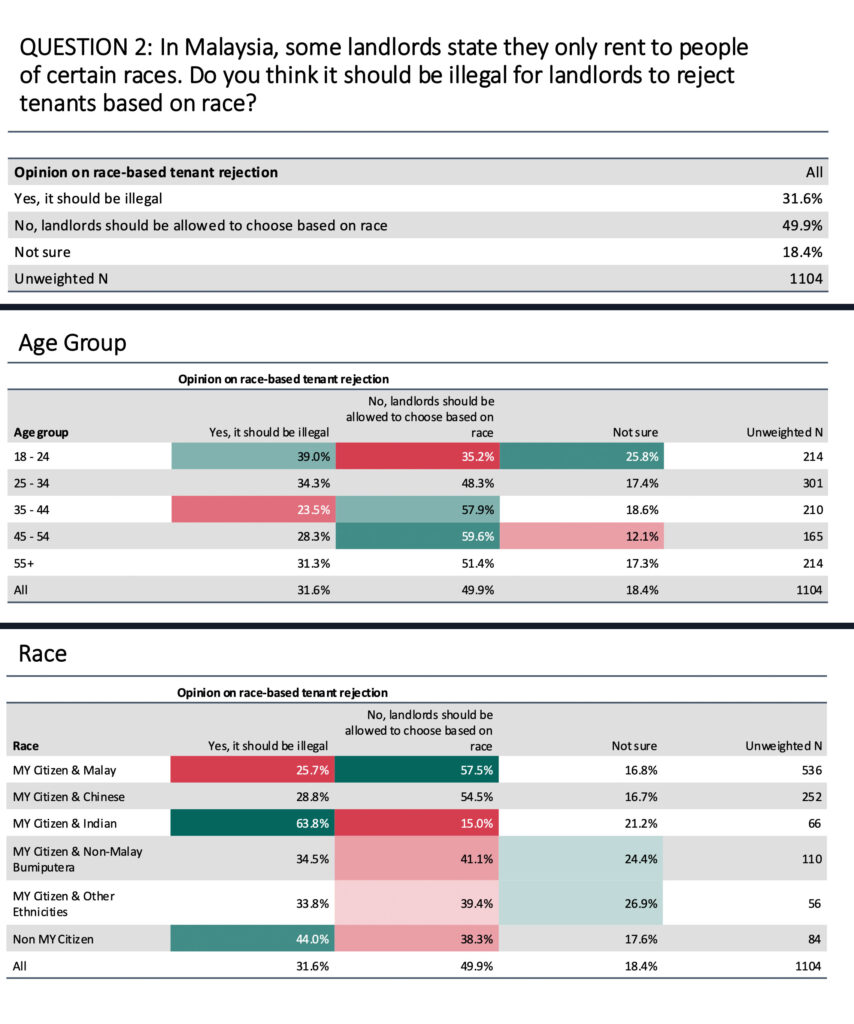854x1024 pixels.
Task: Click the red 35.2% cell
Action: click(416, 457)
